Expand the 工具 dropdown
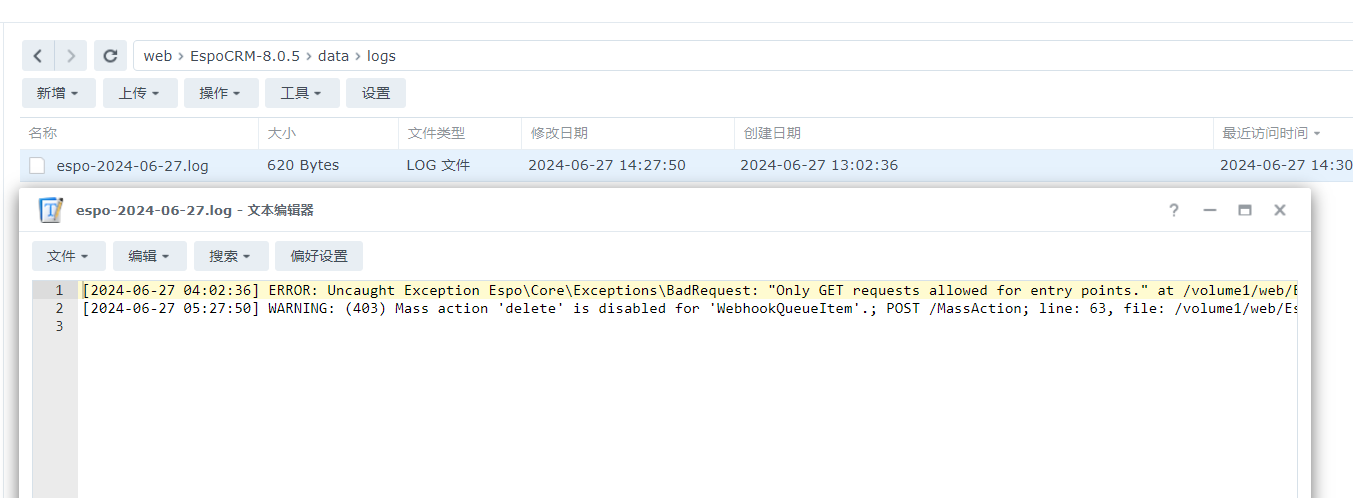This screenshot has width=1353, height=498. (301, 93)
